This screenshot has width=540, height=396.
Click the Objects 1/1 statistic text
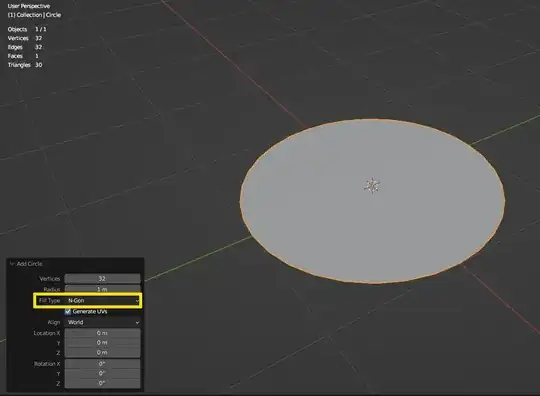[x=27, y=29]
